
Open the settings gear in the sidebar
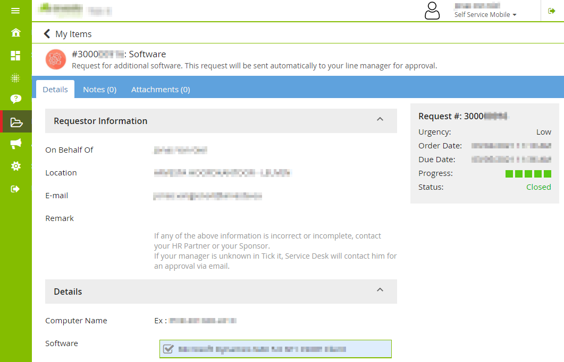click(x=15, y=166)
